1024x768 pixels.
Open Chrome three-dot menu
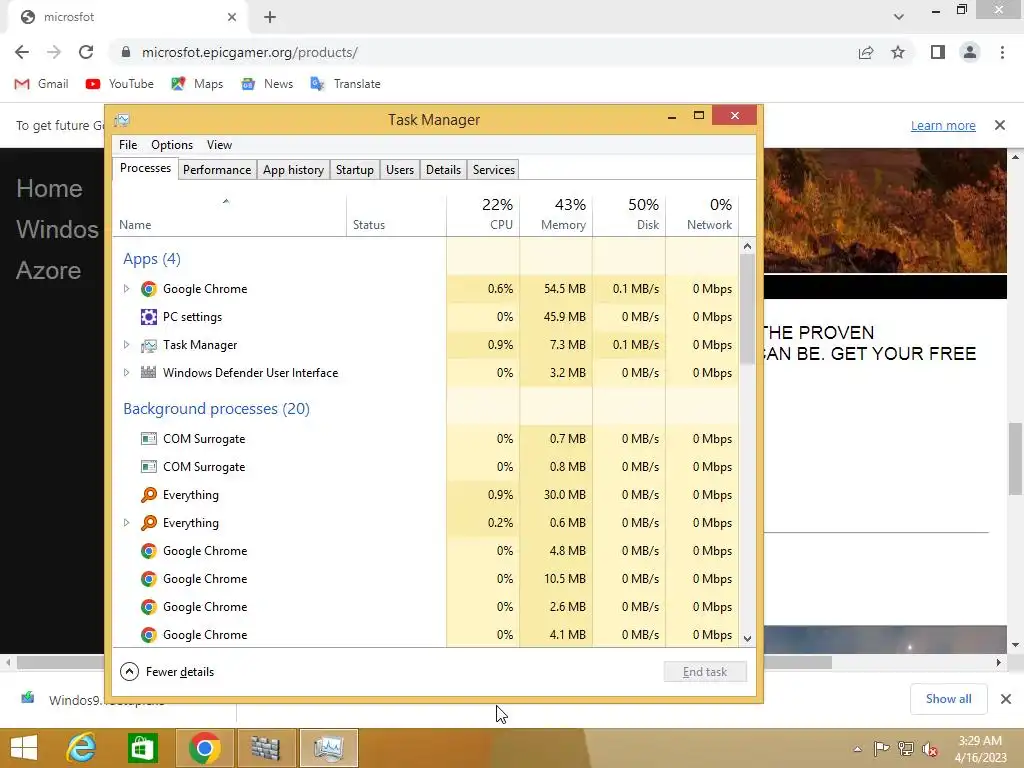coord(1002,52)
